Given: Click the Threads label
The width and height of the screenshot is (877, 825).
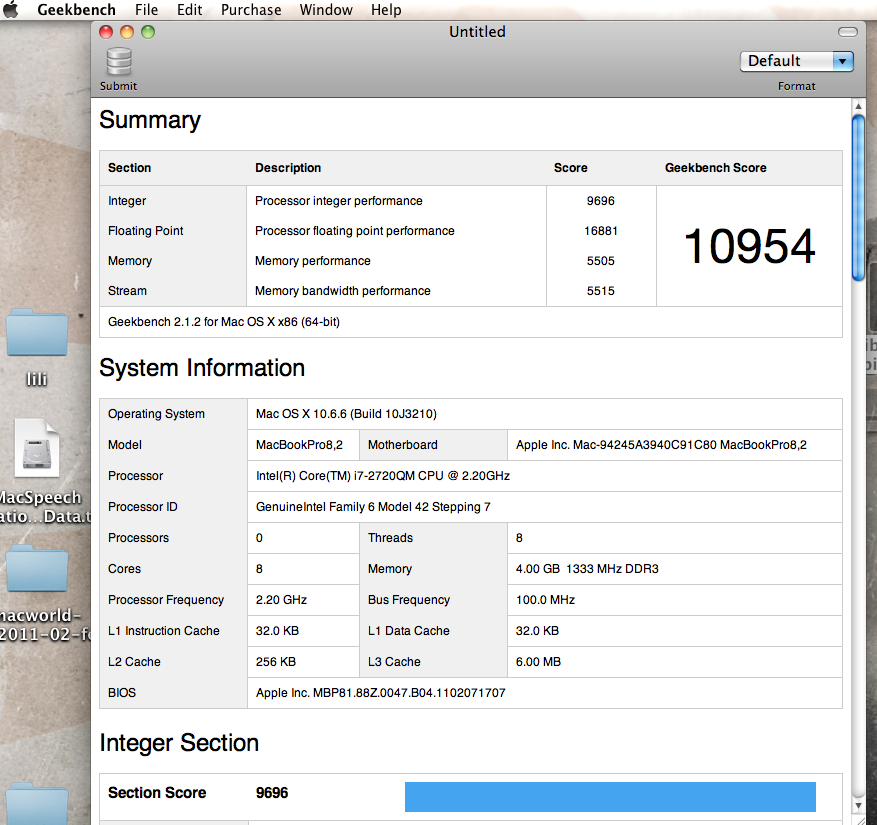Looking at the screenshot, I should pyautogui.click(x=390, y=538).
